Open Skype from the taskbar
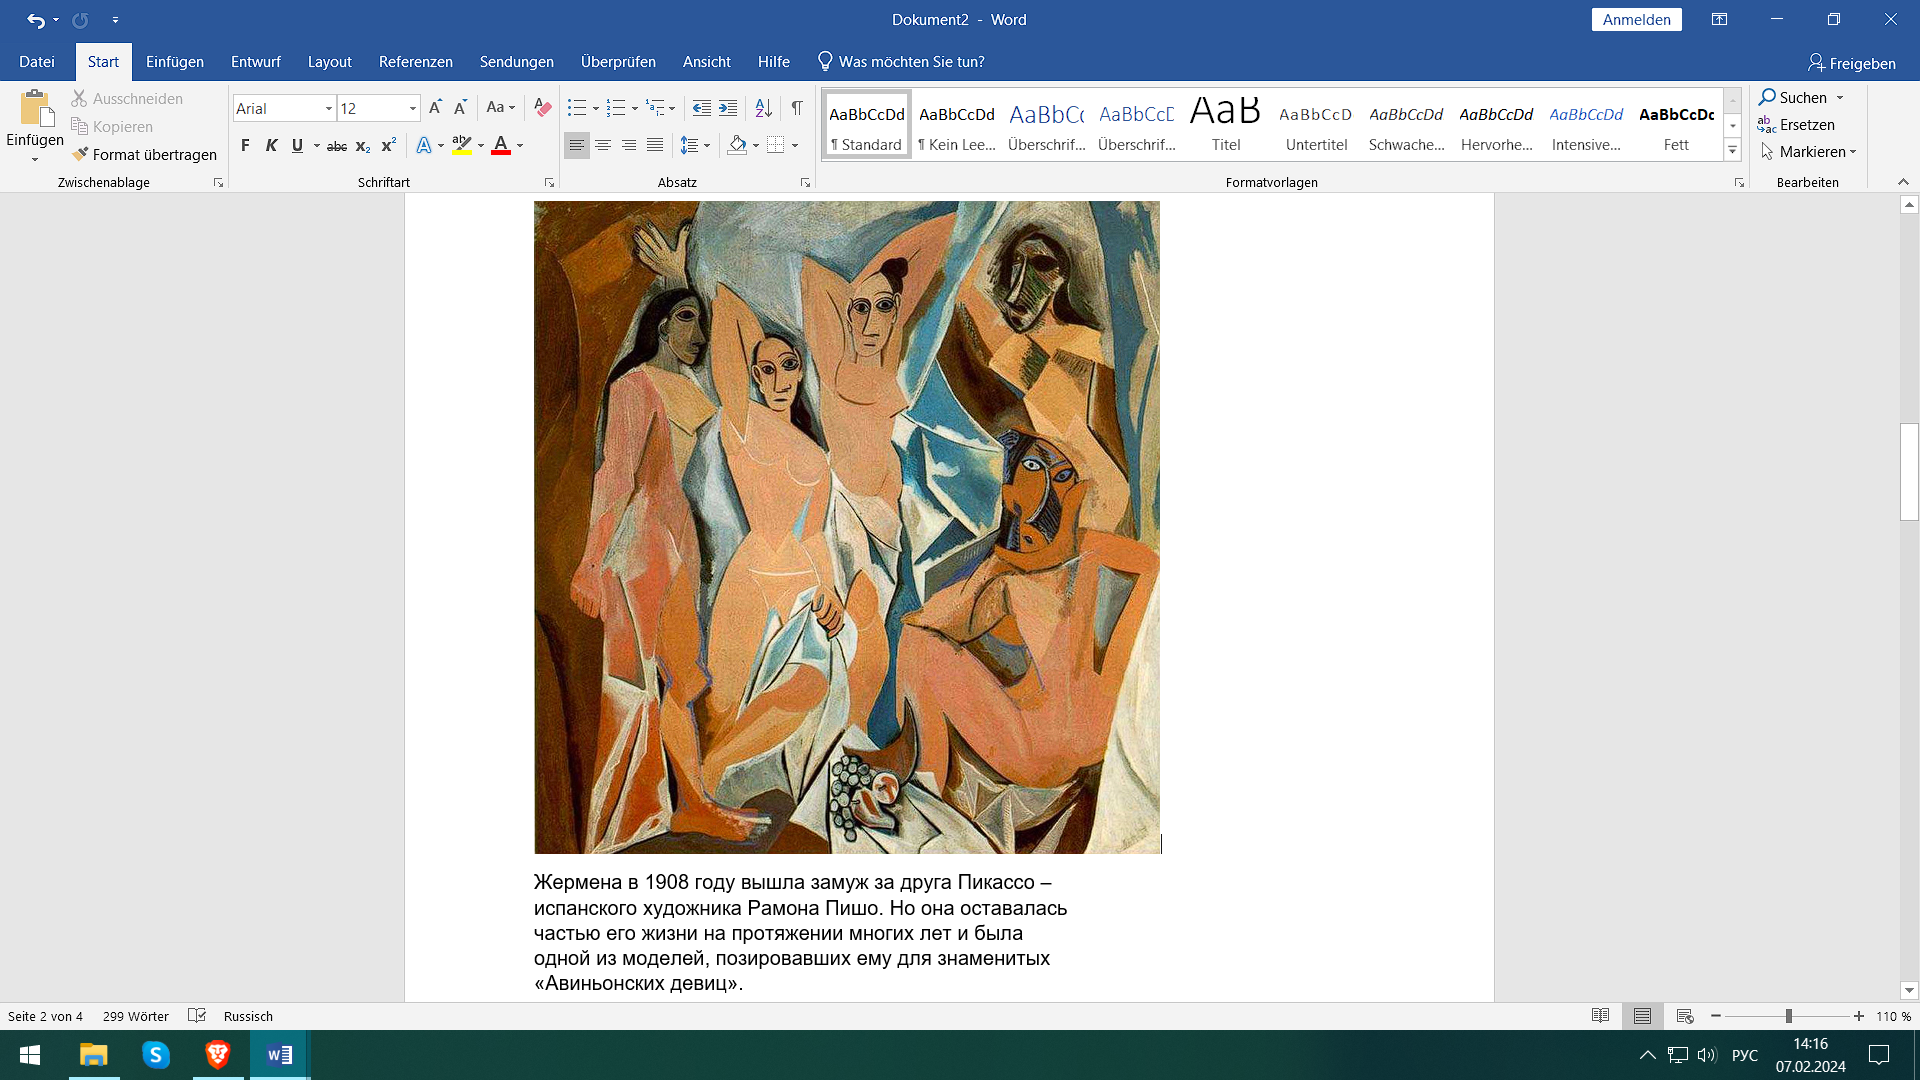1920x1080 pixels. click(155, 1055)
